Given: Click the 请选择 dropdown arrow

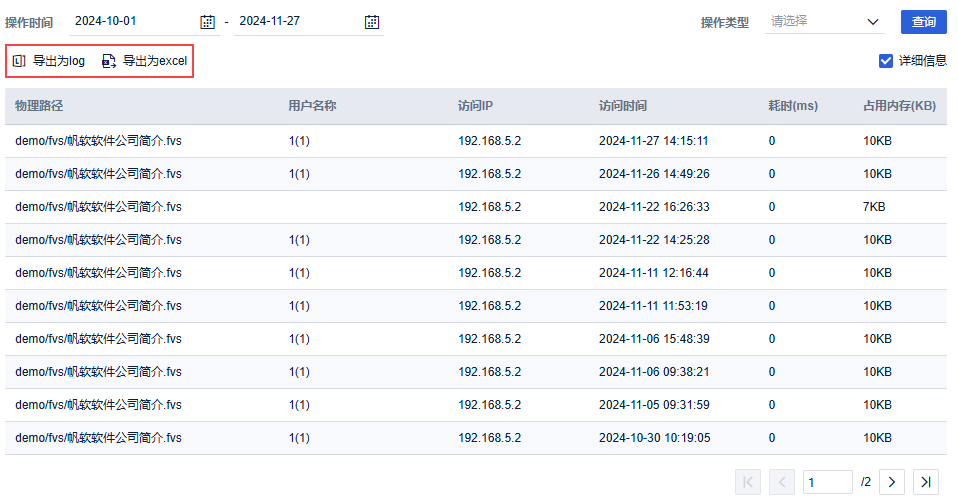Looking at the screenshot, I should (873, 21).
